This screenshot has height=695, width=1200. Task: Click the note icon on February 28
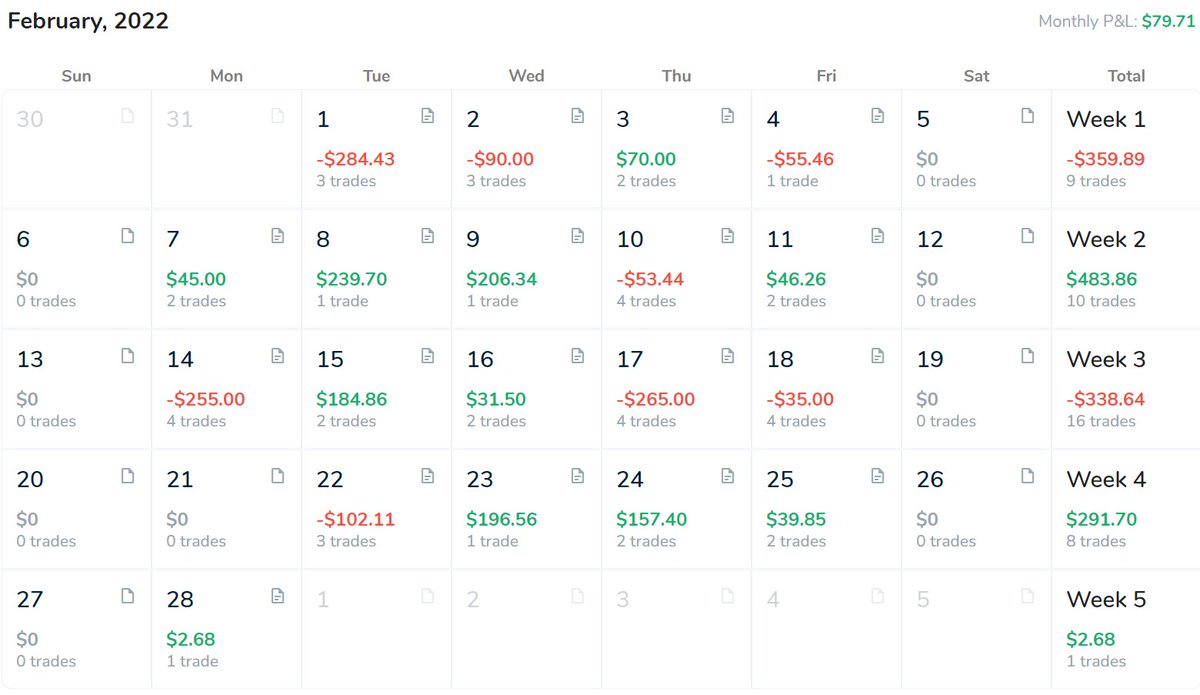[277, 596]
